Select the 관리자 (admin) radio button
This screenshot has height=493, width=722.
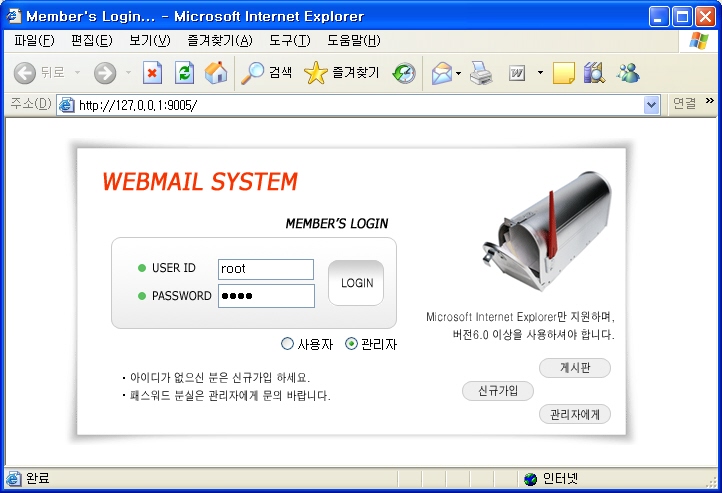coord(351,344)
